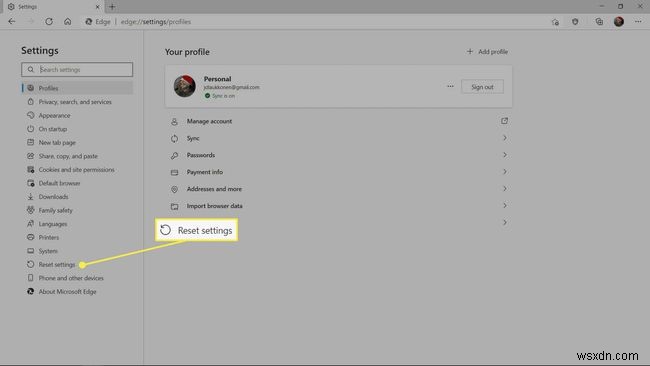Viewport: 650px width, 366px height.
Task: Click the profile avatar in the toolbar
Action: click(619, 22)
